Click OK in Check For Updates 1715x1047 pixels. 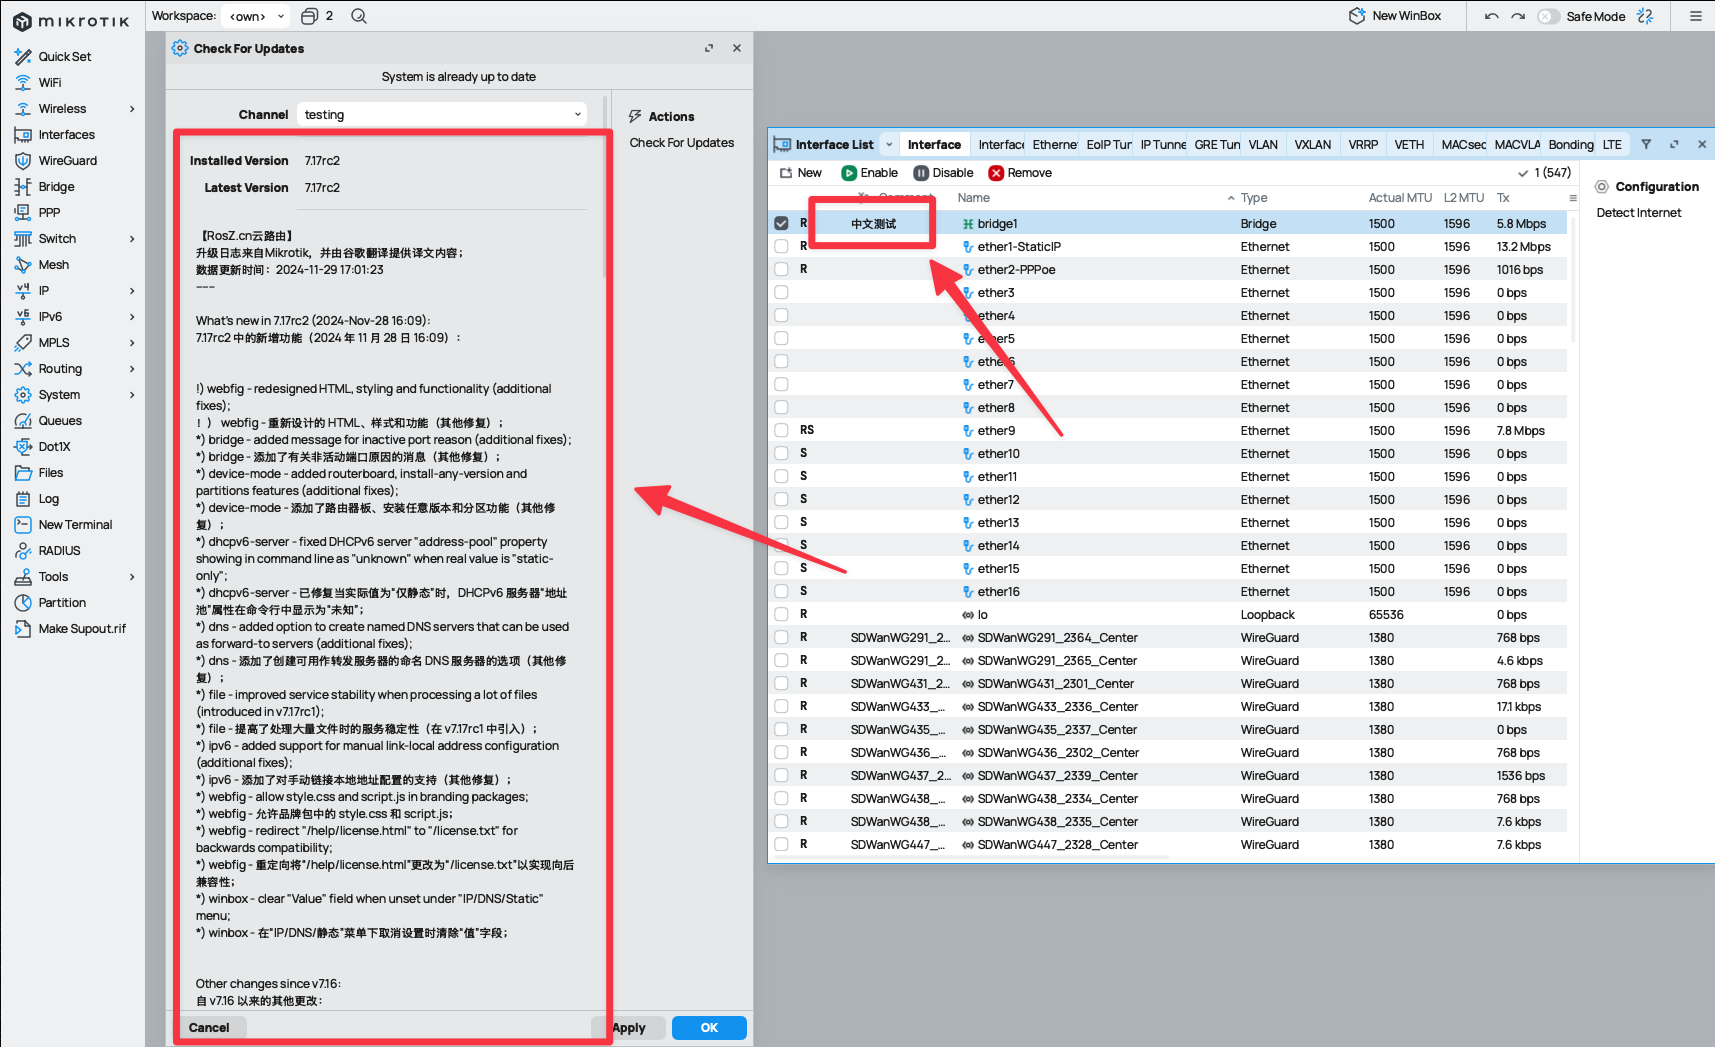pos(709,1028)
